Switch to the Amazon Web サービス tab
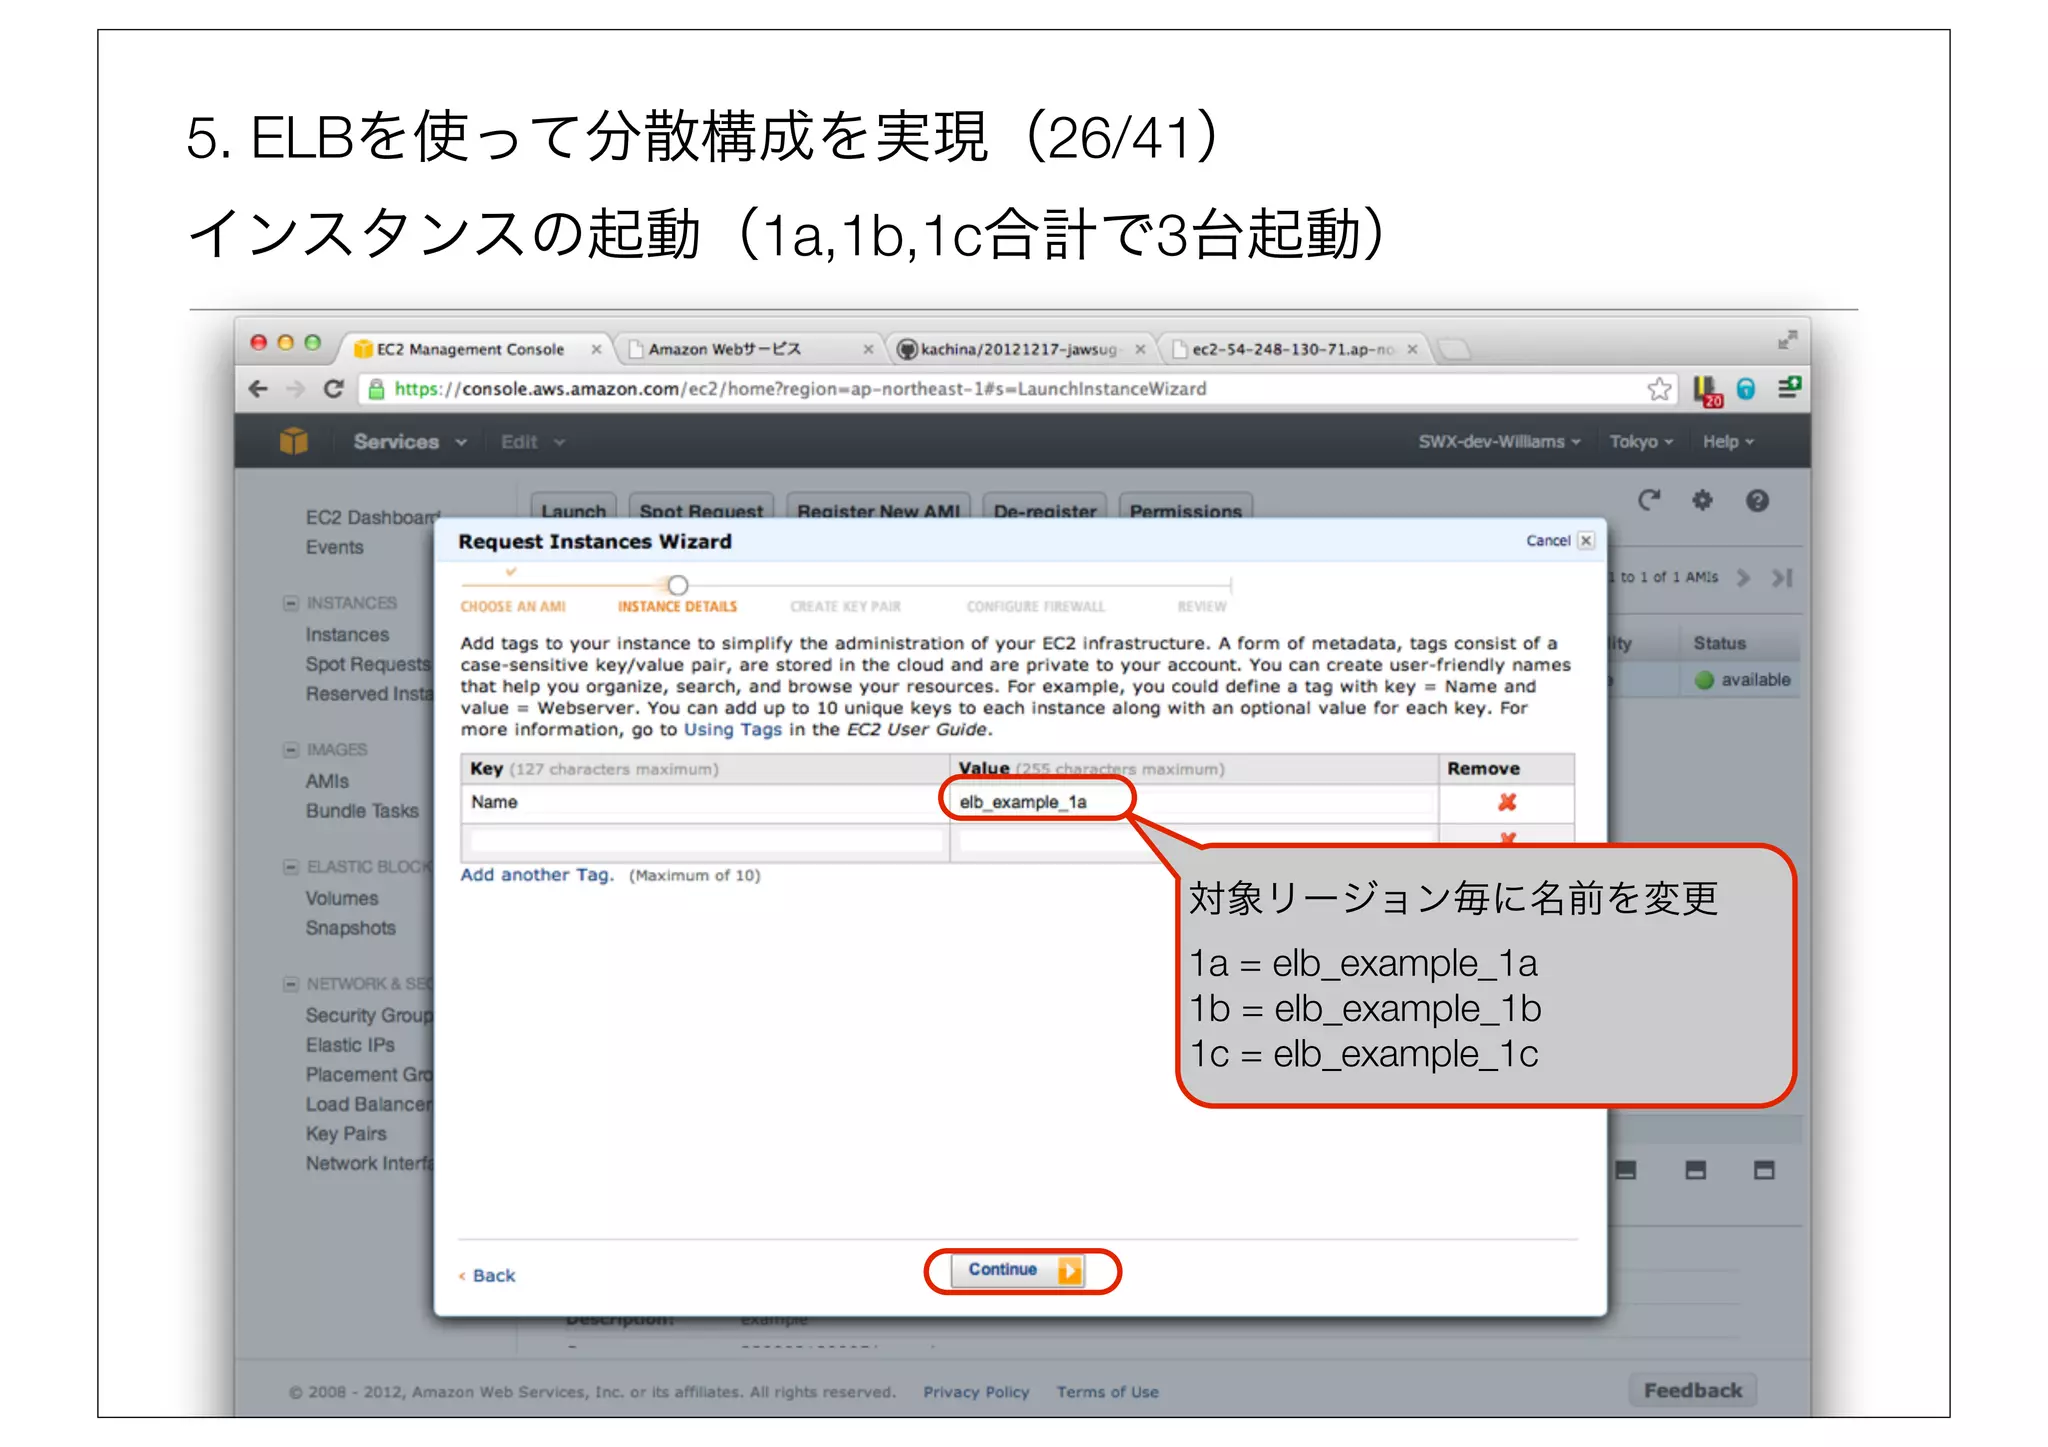The width and height of the screenshot is (2048, 1447). tap(725, 349)
